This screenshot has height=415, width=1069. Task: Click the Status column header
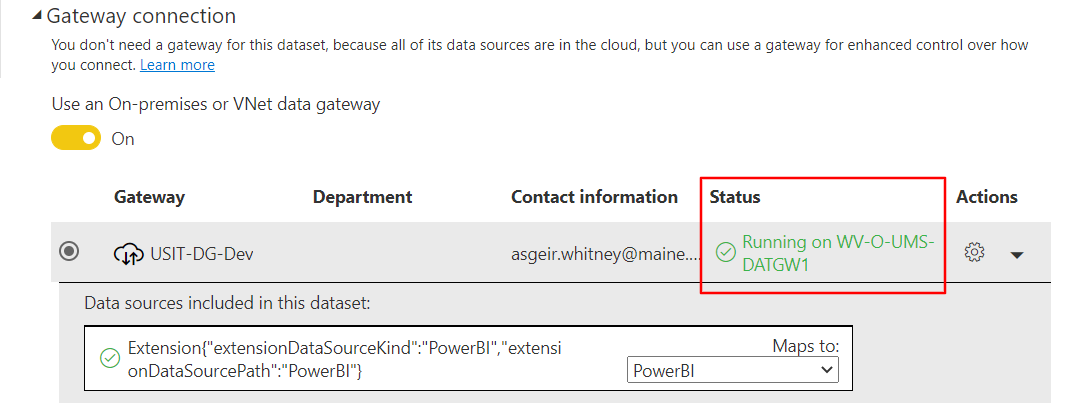point(735,197)
